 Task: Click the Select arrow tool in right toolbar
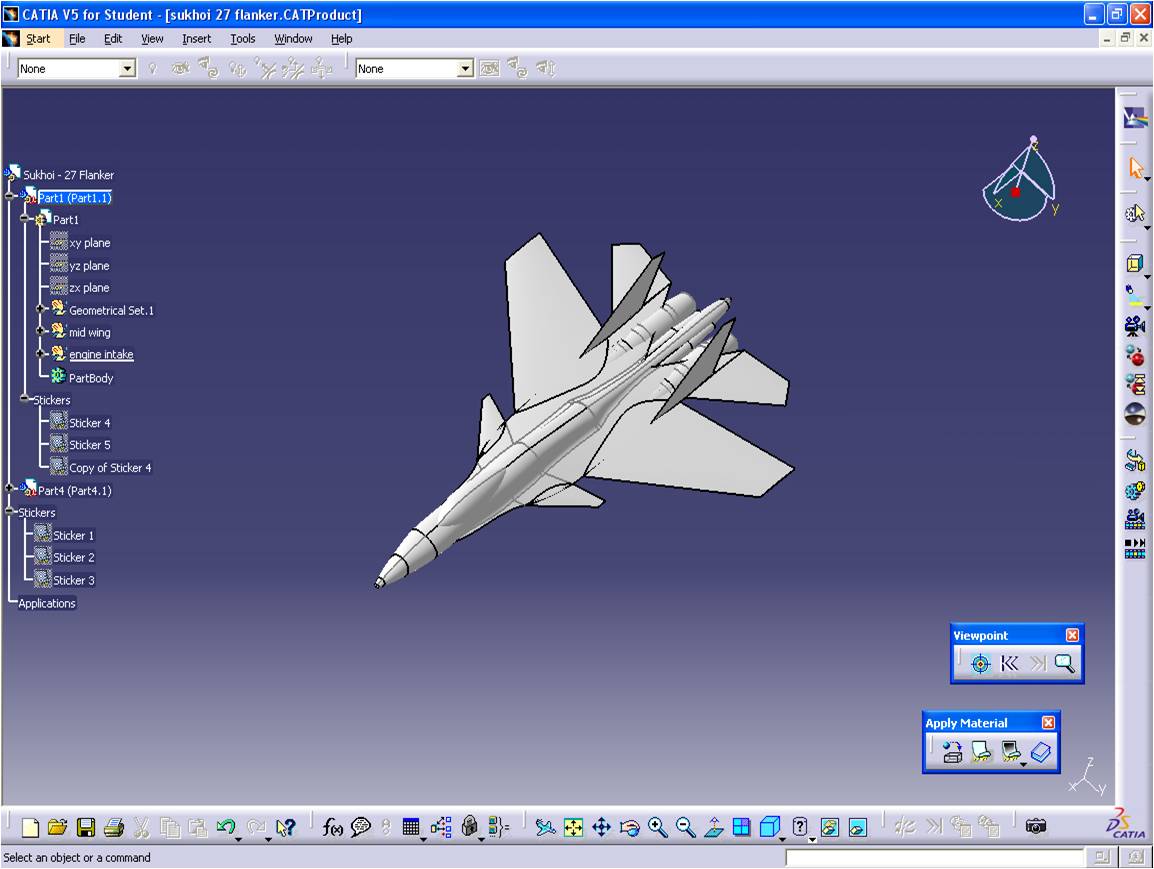1136,169
